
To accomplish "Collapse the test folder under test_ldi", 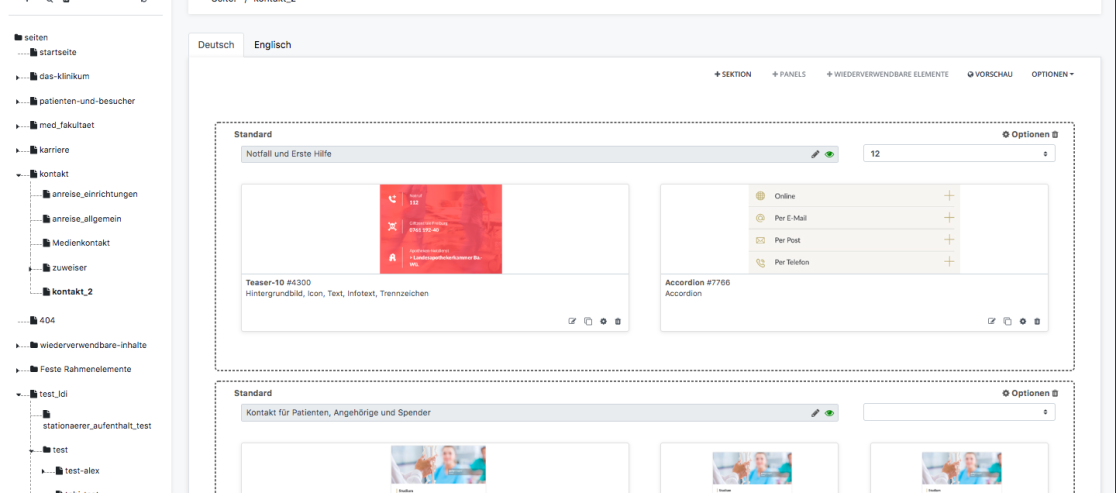I will tap(31, 450).
